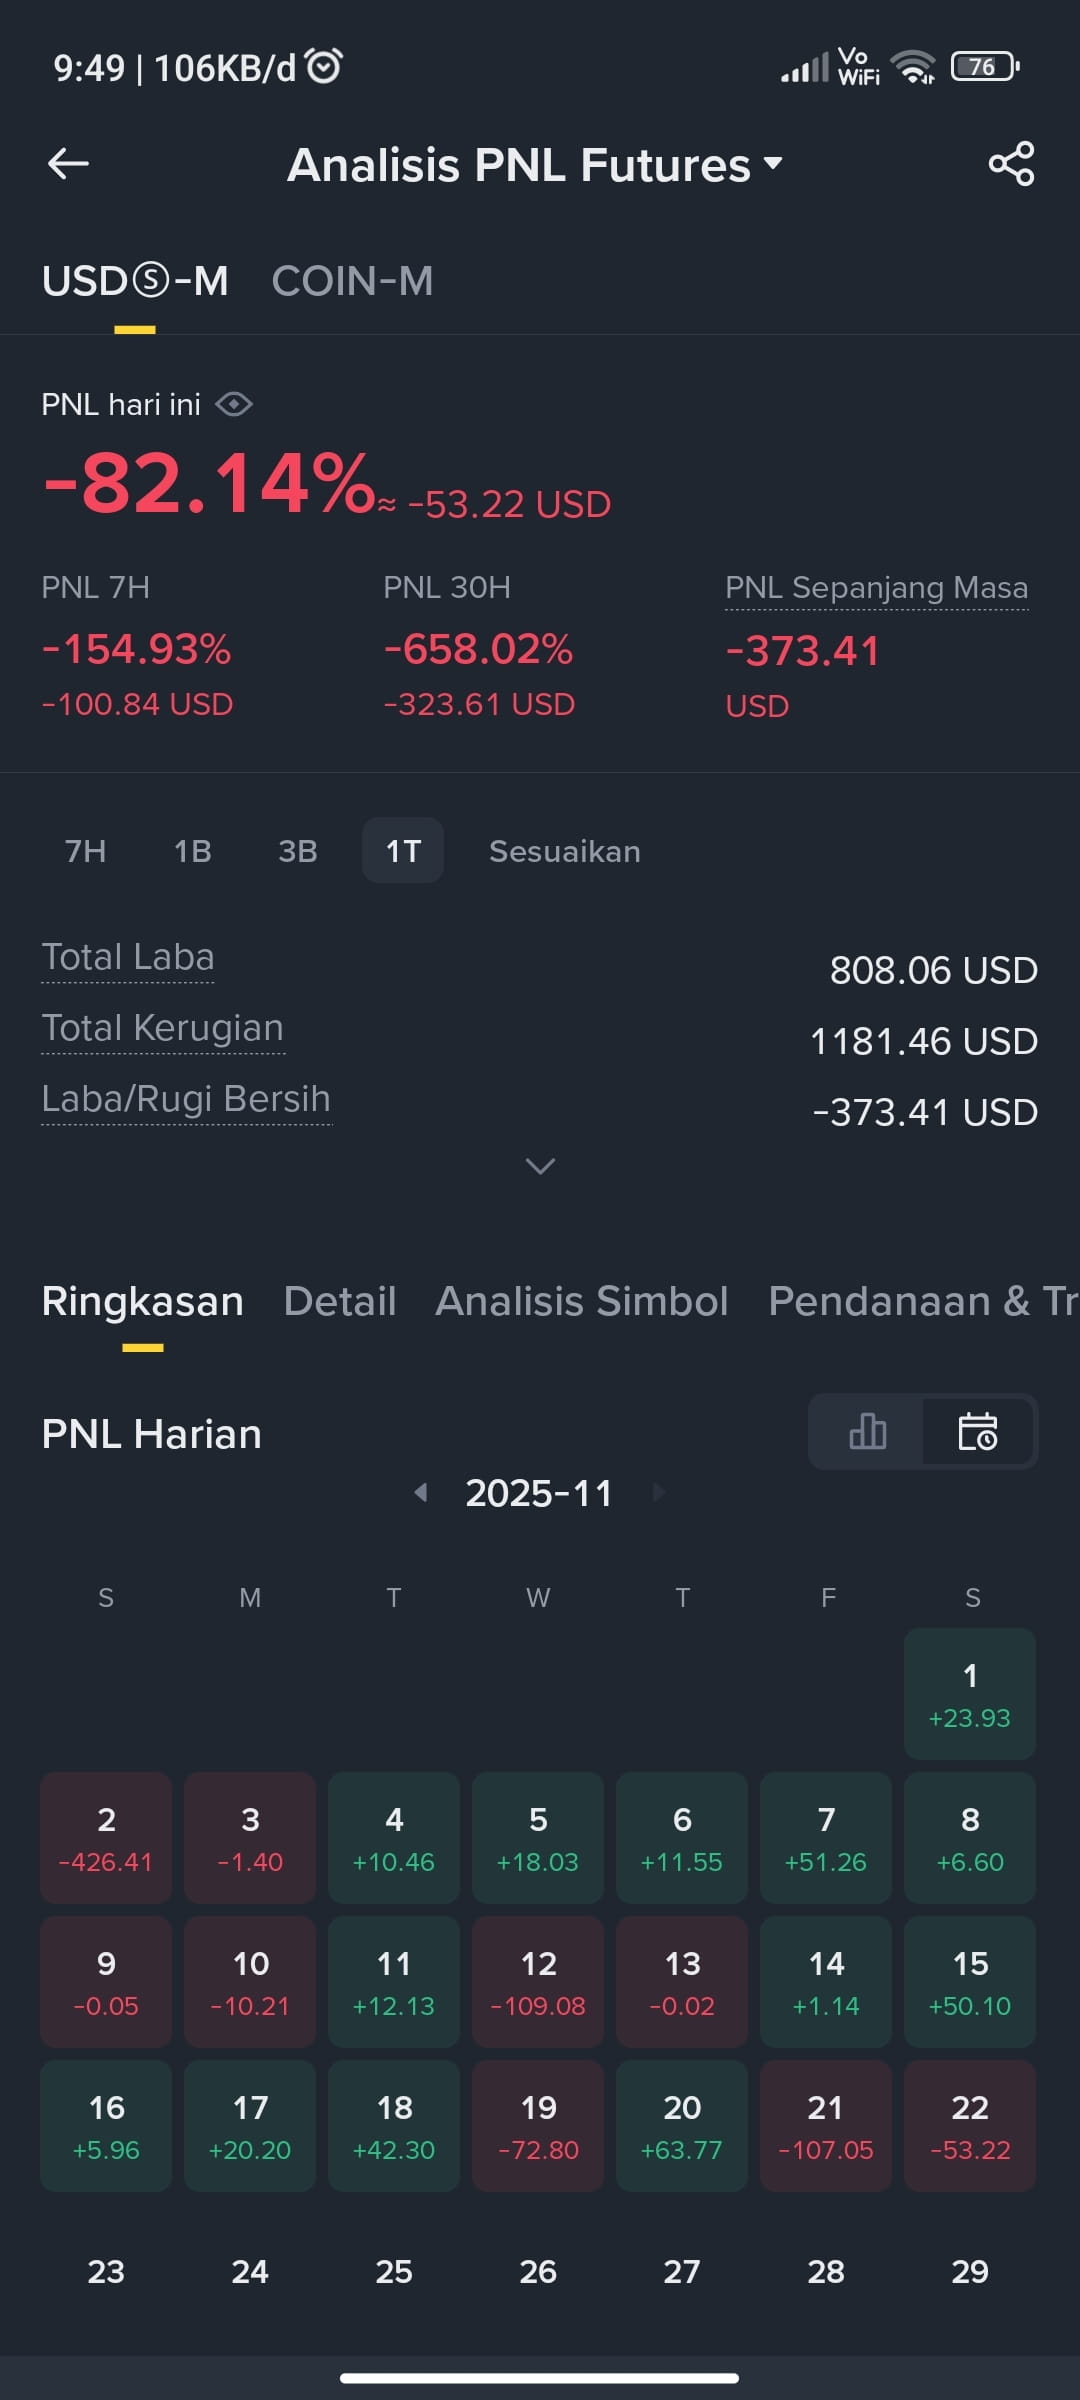
Task: Select the 3B time range
Action: coord(297,851)
